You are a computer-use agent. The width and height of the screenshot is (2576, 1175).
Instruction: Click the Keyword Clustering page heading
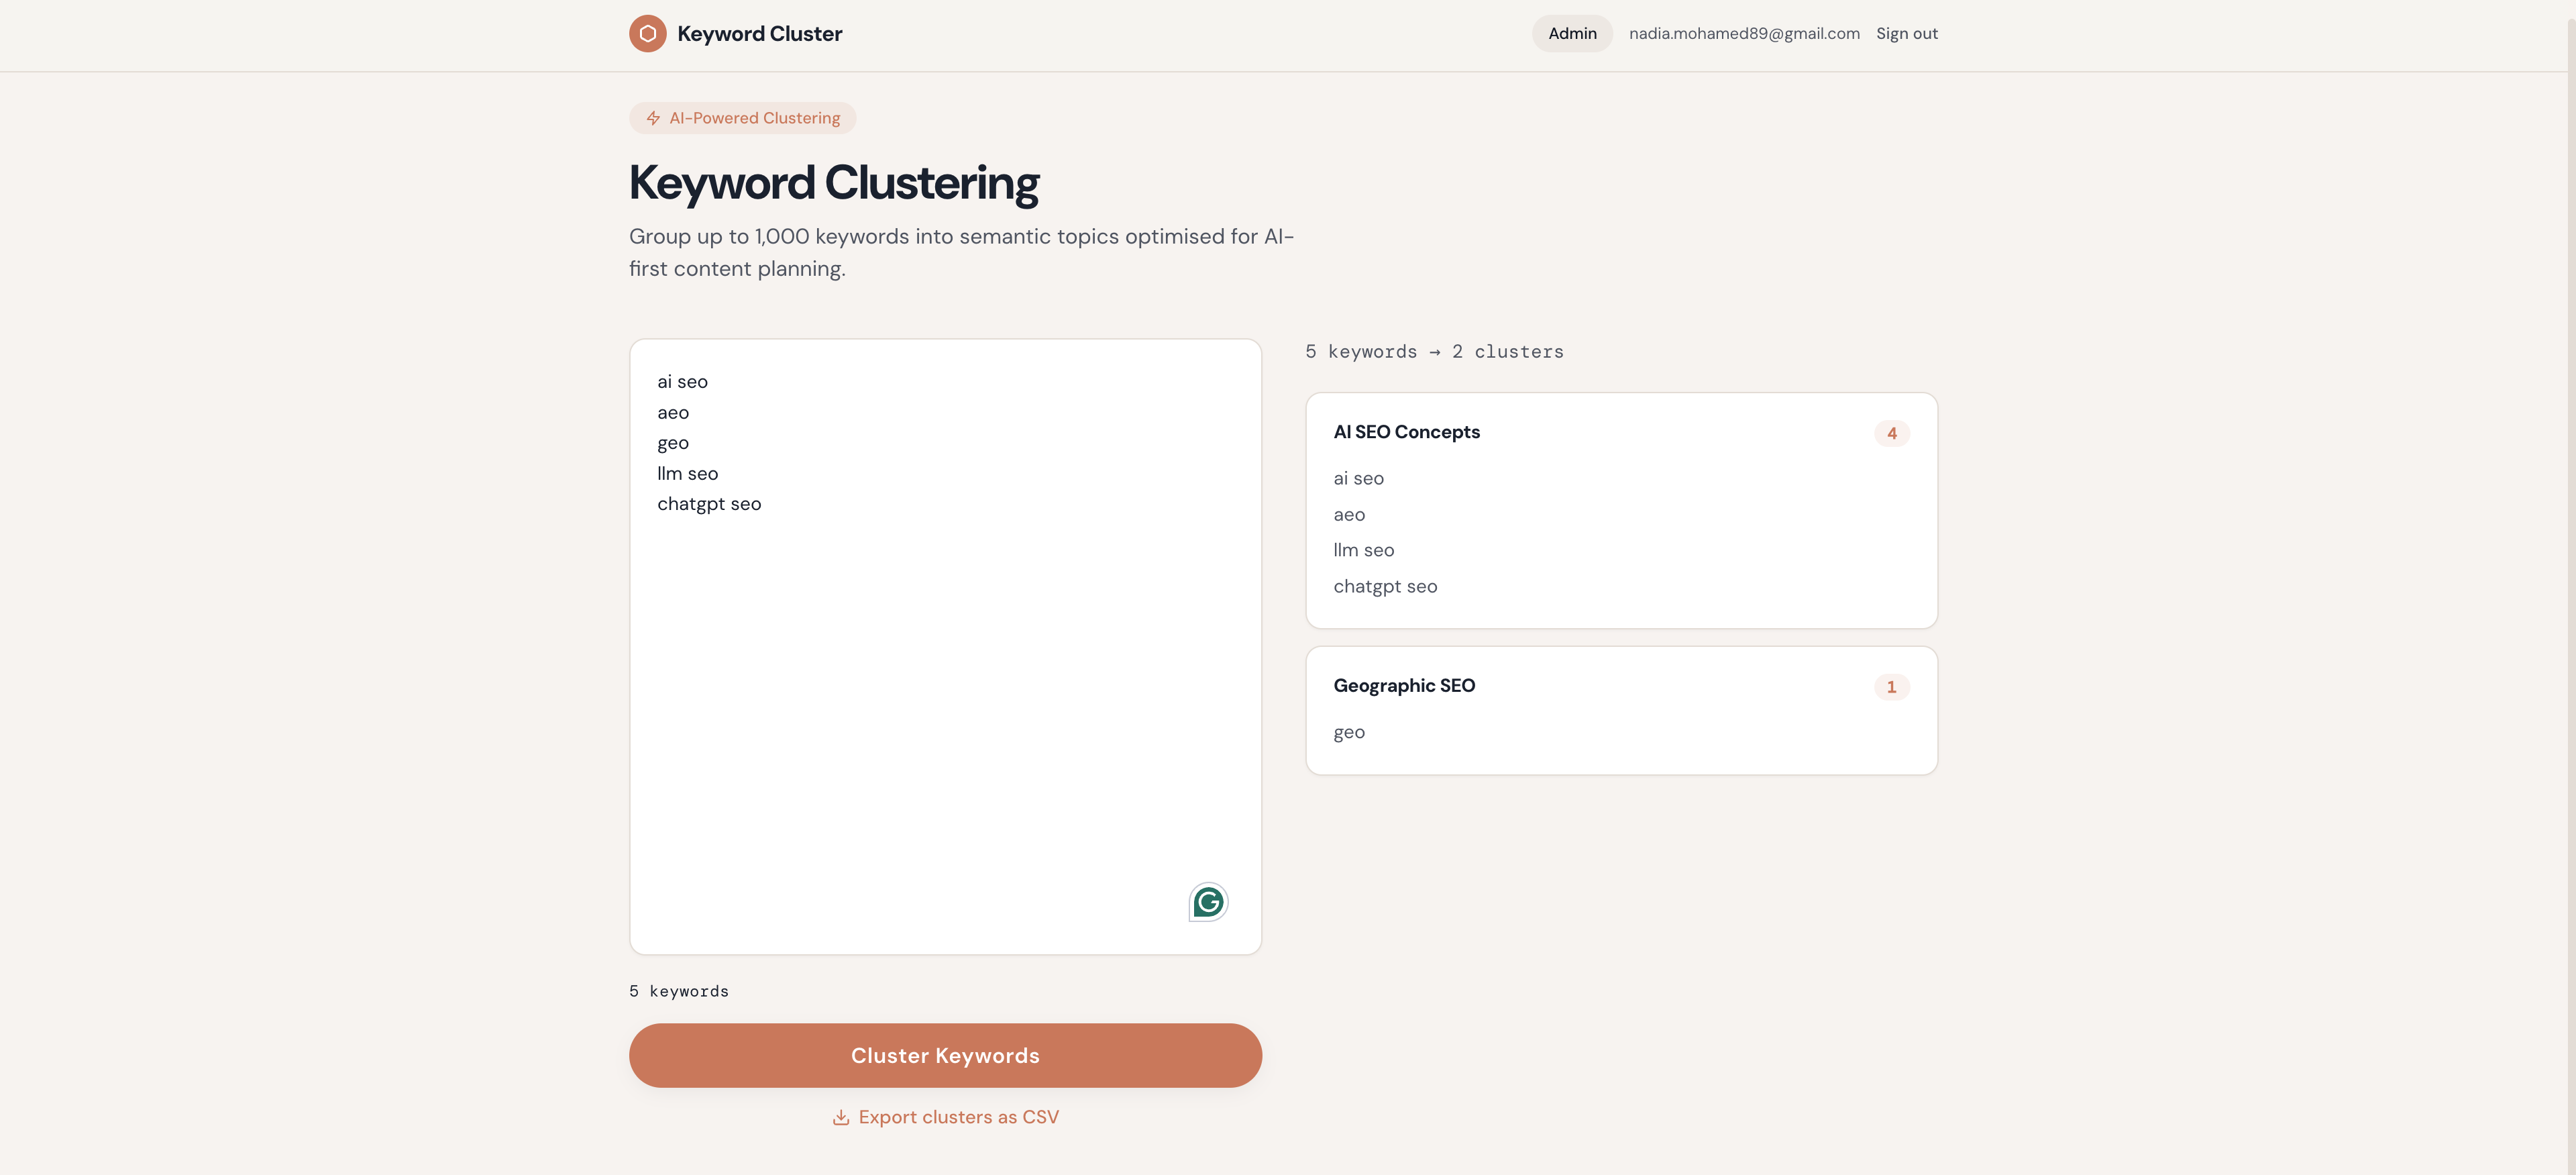[834, 184]
